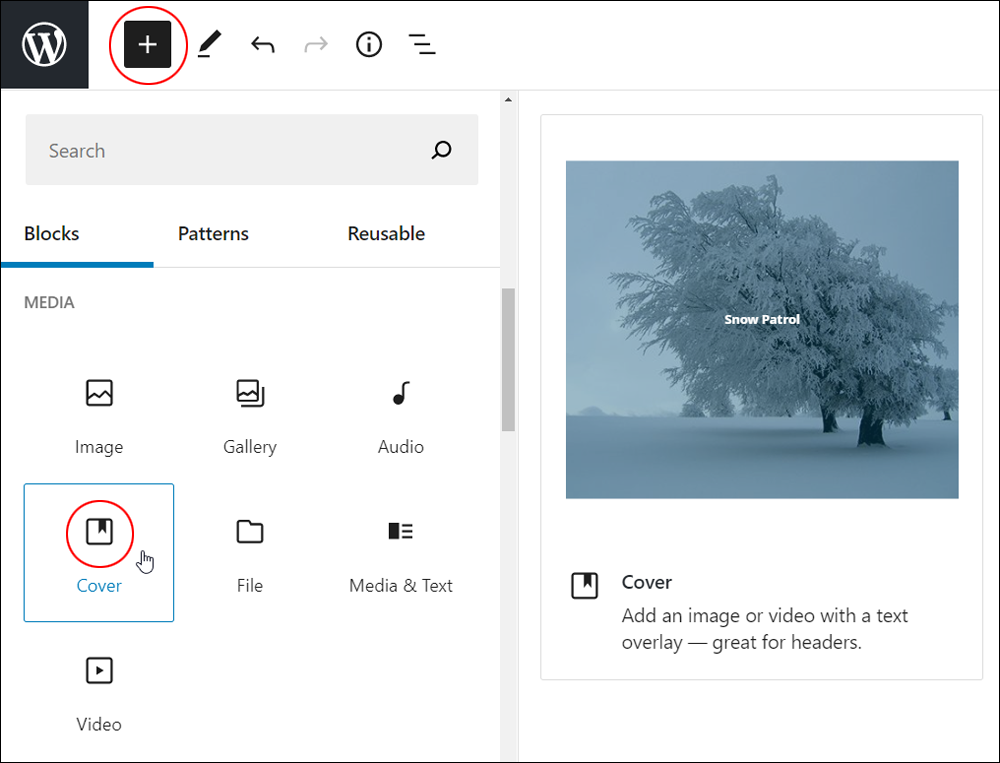Redo the greyed-out arrow action
This screenshot has height=763, width=1000.
coord(316,45)
